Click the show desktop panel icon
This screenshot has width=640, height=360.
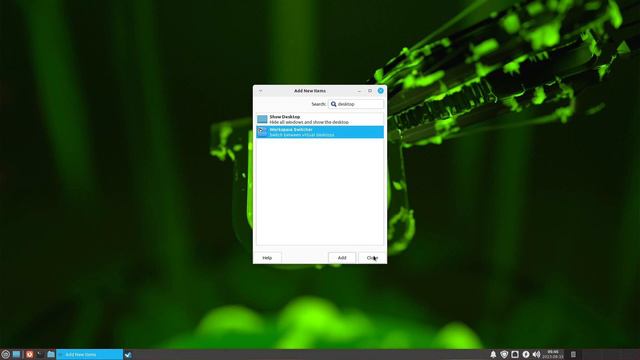pyautogui.click(x=16, y=354)
